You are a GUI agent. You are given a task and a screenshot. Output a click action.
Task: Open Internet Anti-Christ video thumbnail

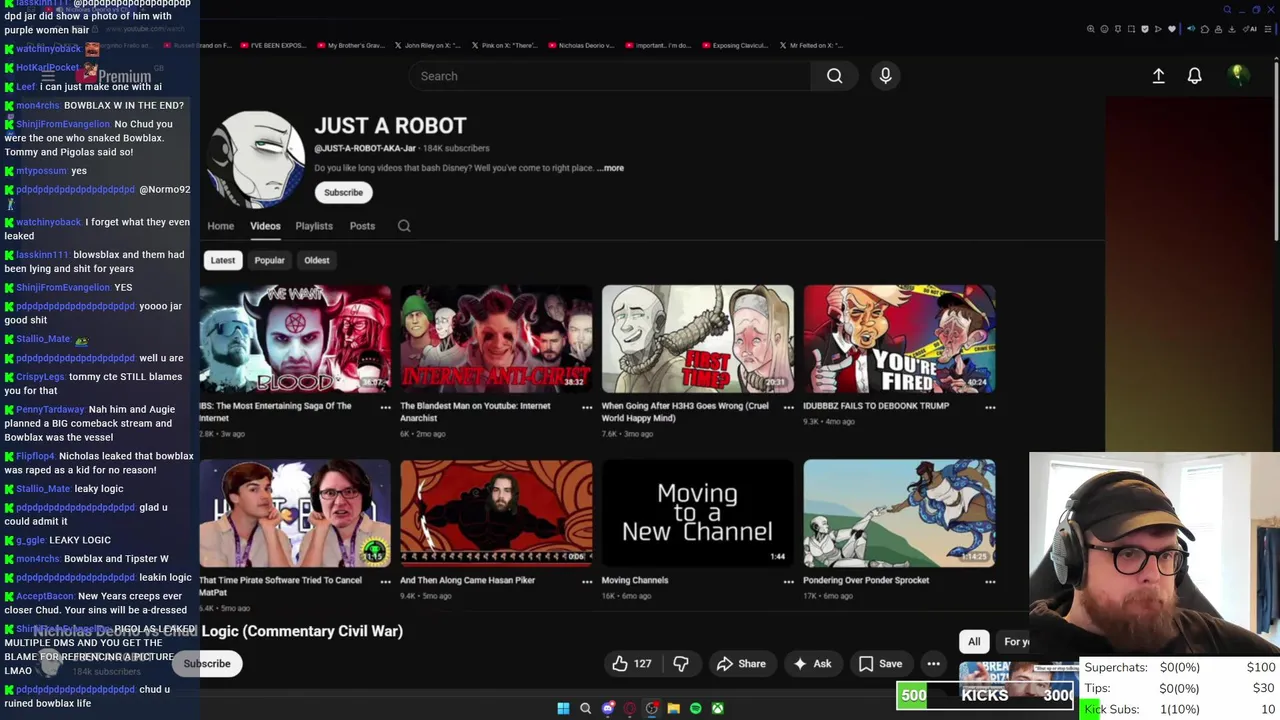[496, 339]
